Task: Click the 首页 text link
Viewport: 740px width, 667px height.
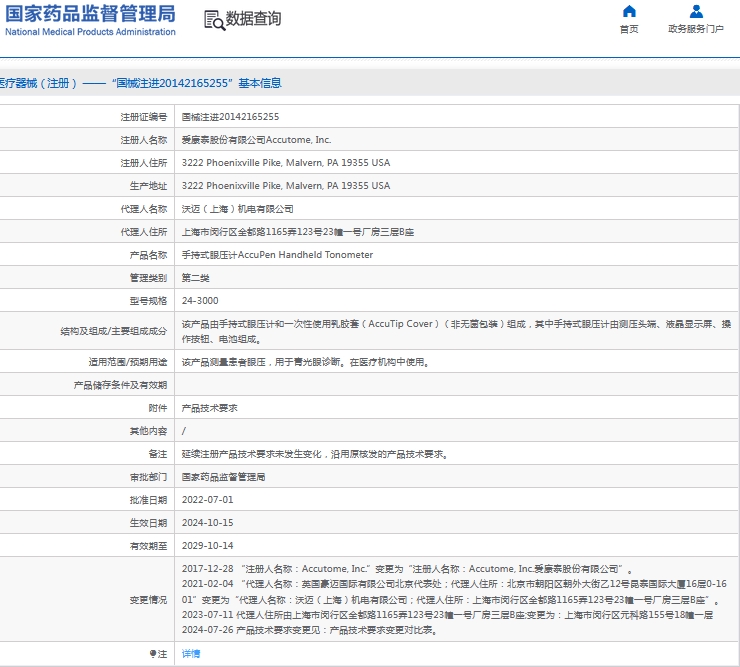Action: [629, 29]
